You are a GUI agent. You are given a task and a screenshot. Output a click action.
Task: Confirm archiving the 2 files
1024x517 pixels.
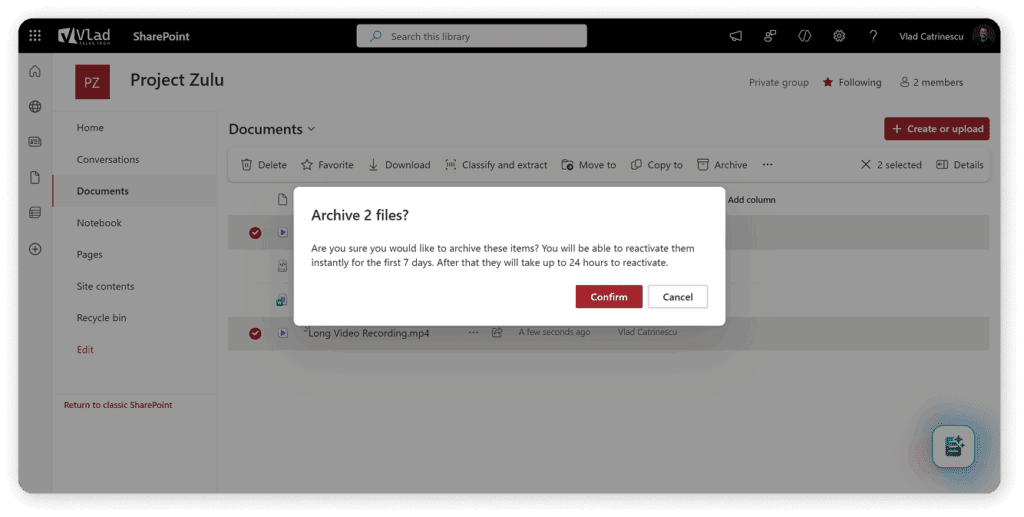tap(609, 296)
